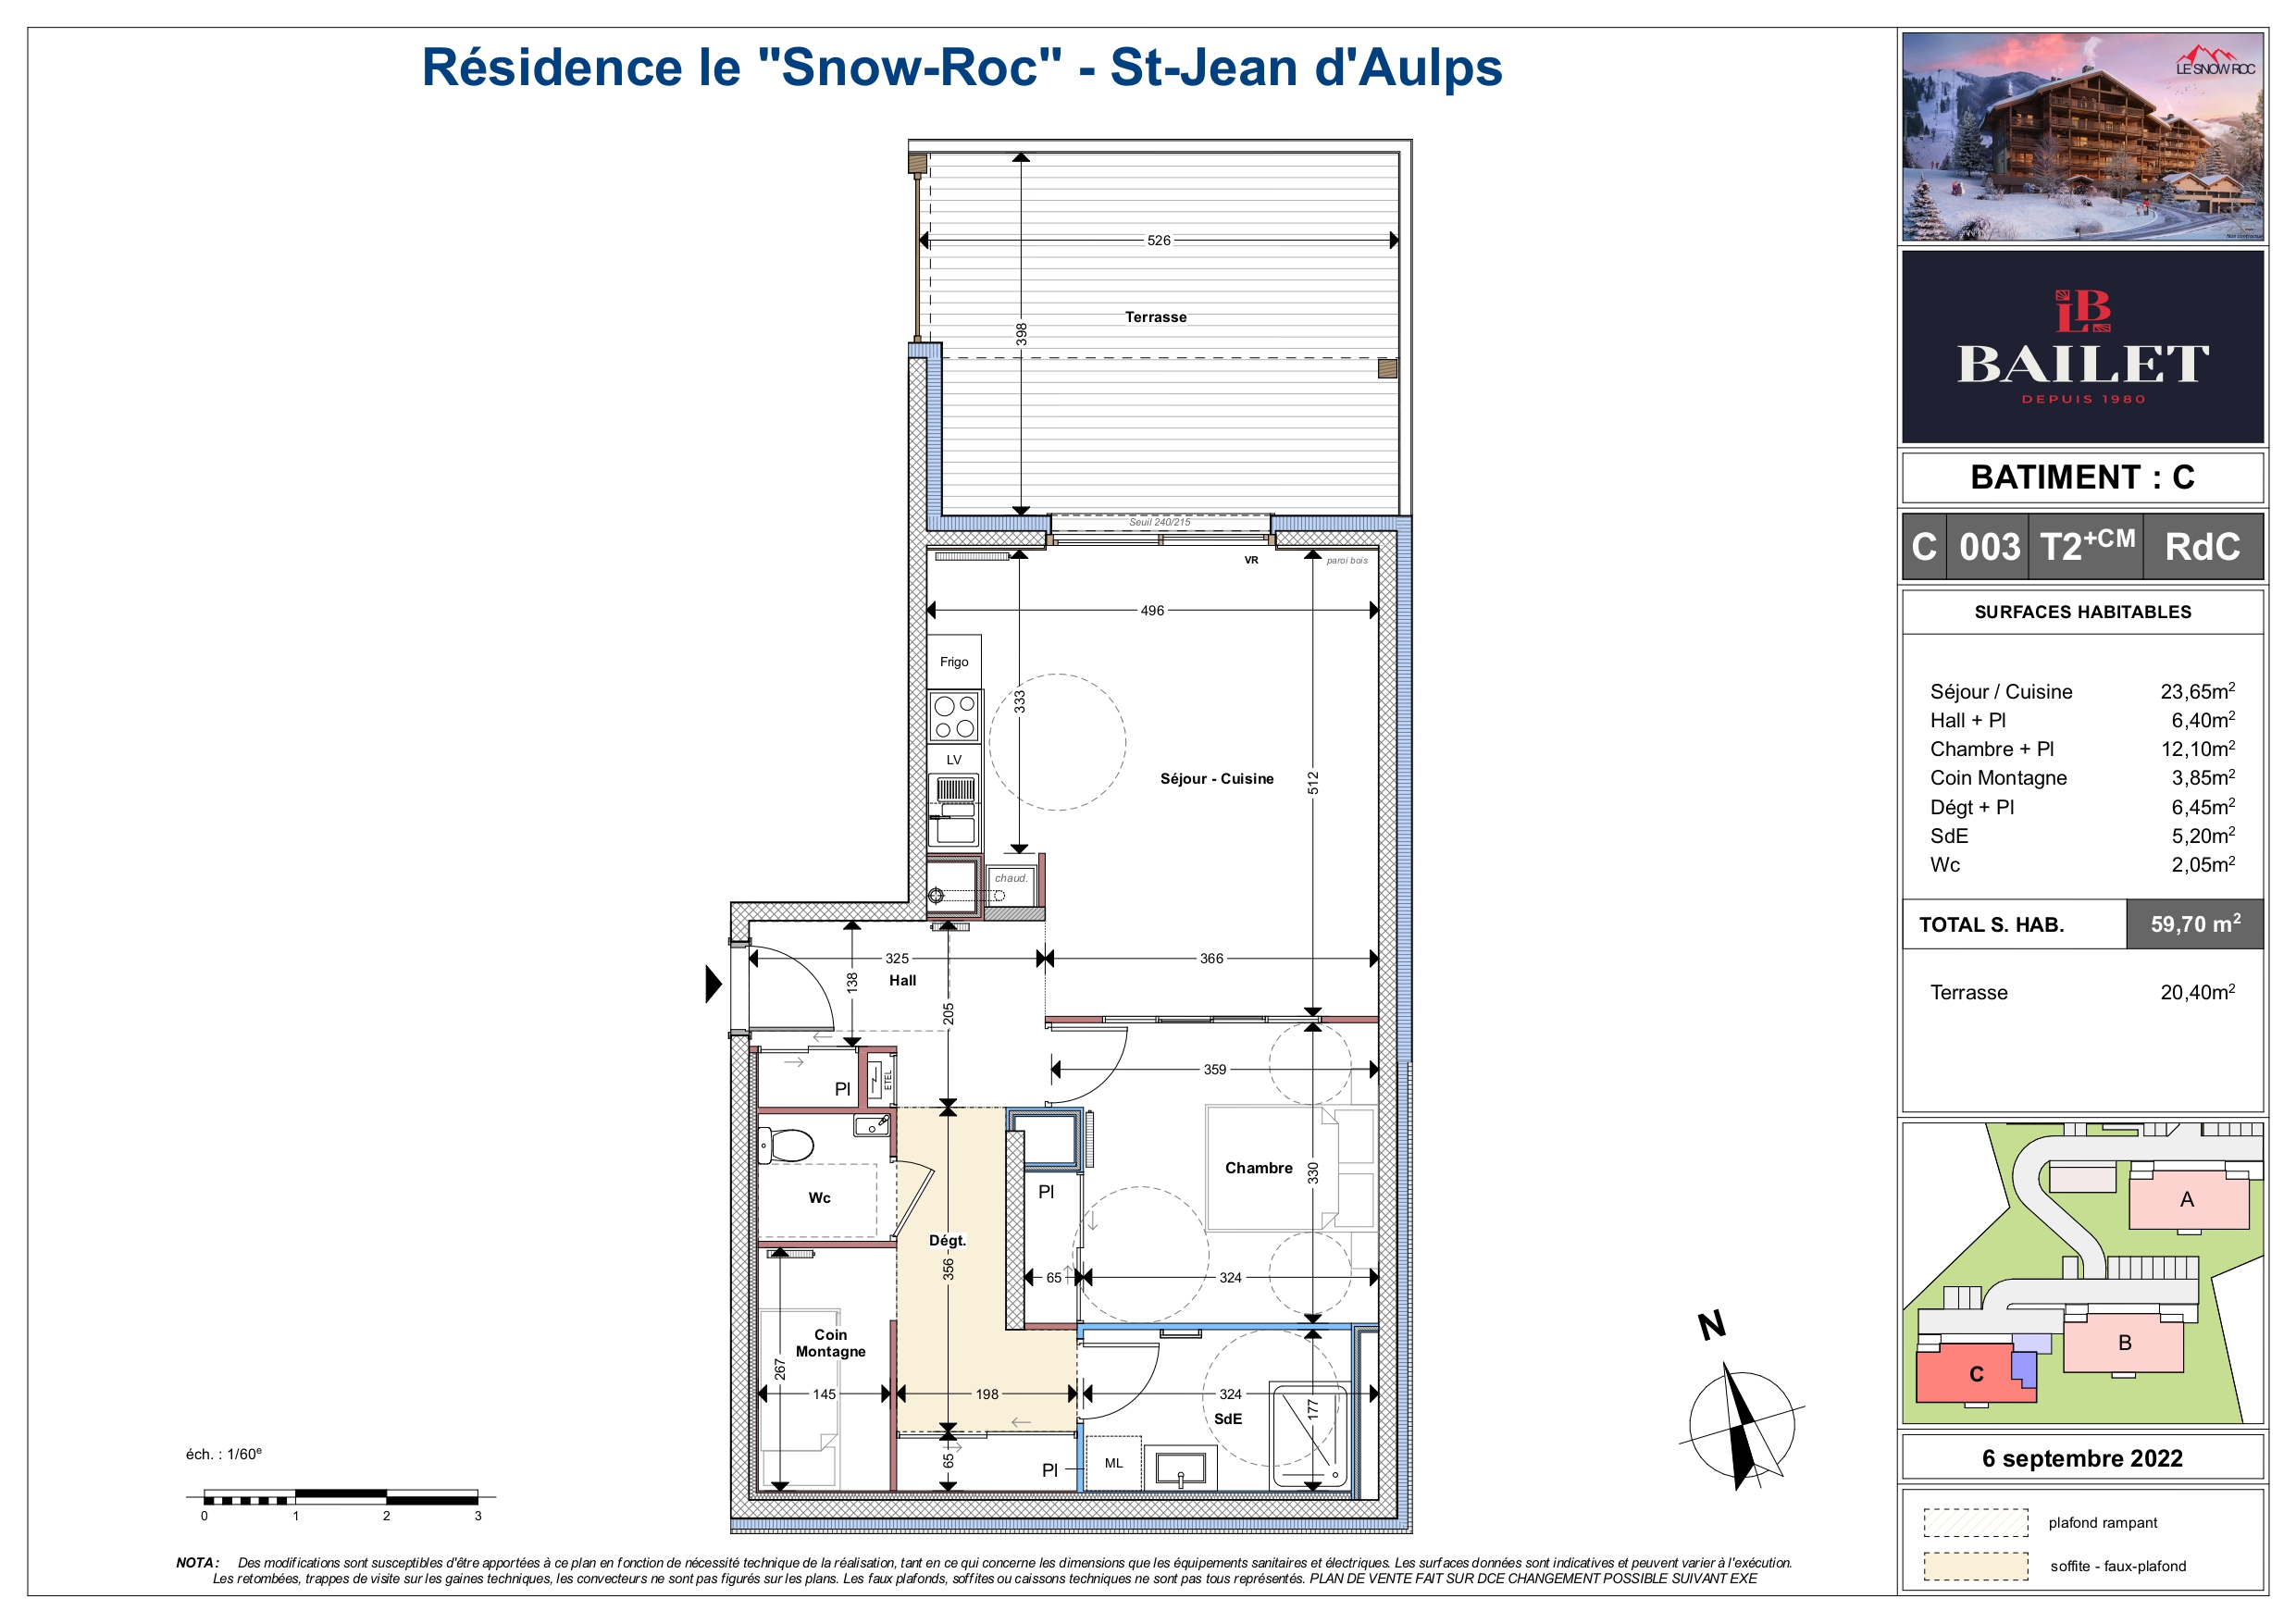Click the toilet symbol in Wc
The image size is (2296, 1623).
788,1146
